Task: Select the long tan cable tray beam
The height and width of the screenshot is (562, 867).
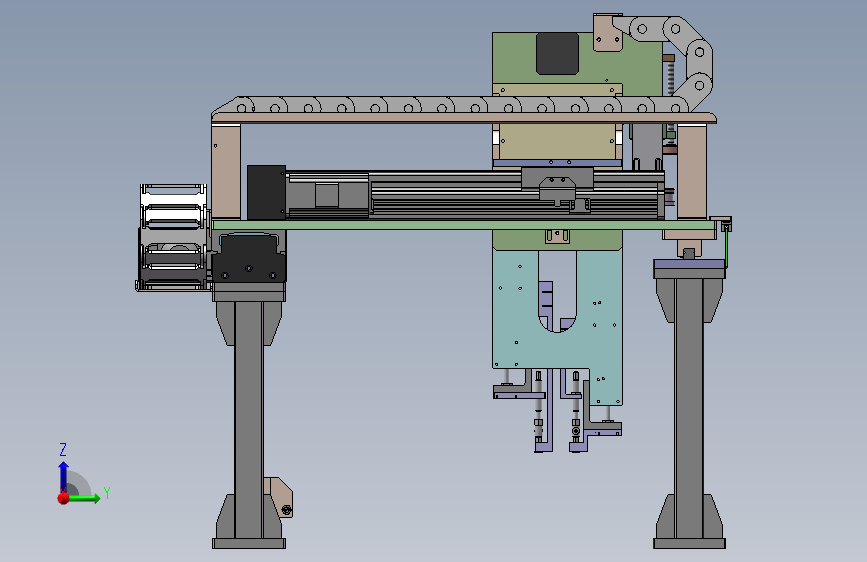Action: pyautogui.click(x=464, y=117)
